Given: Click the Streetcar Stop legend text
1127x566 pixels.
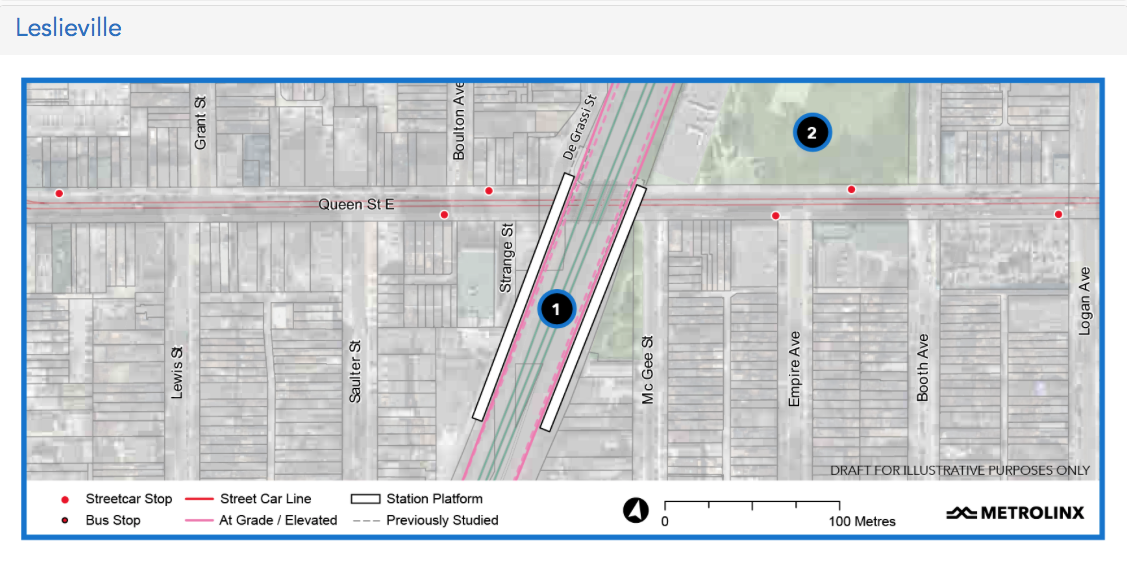Looking at the screenshot, I should tap(129, 499).
